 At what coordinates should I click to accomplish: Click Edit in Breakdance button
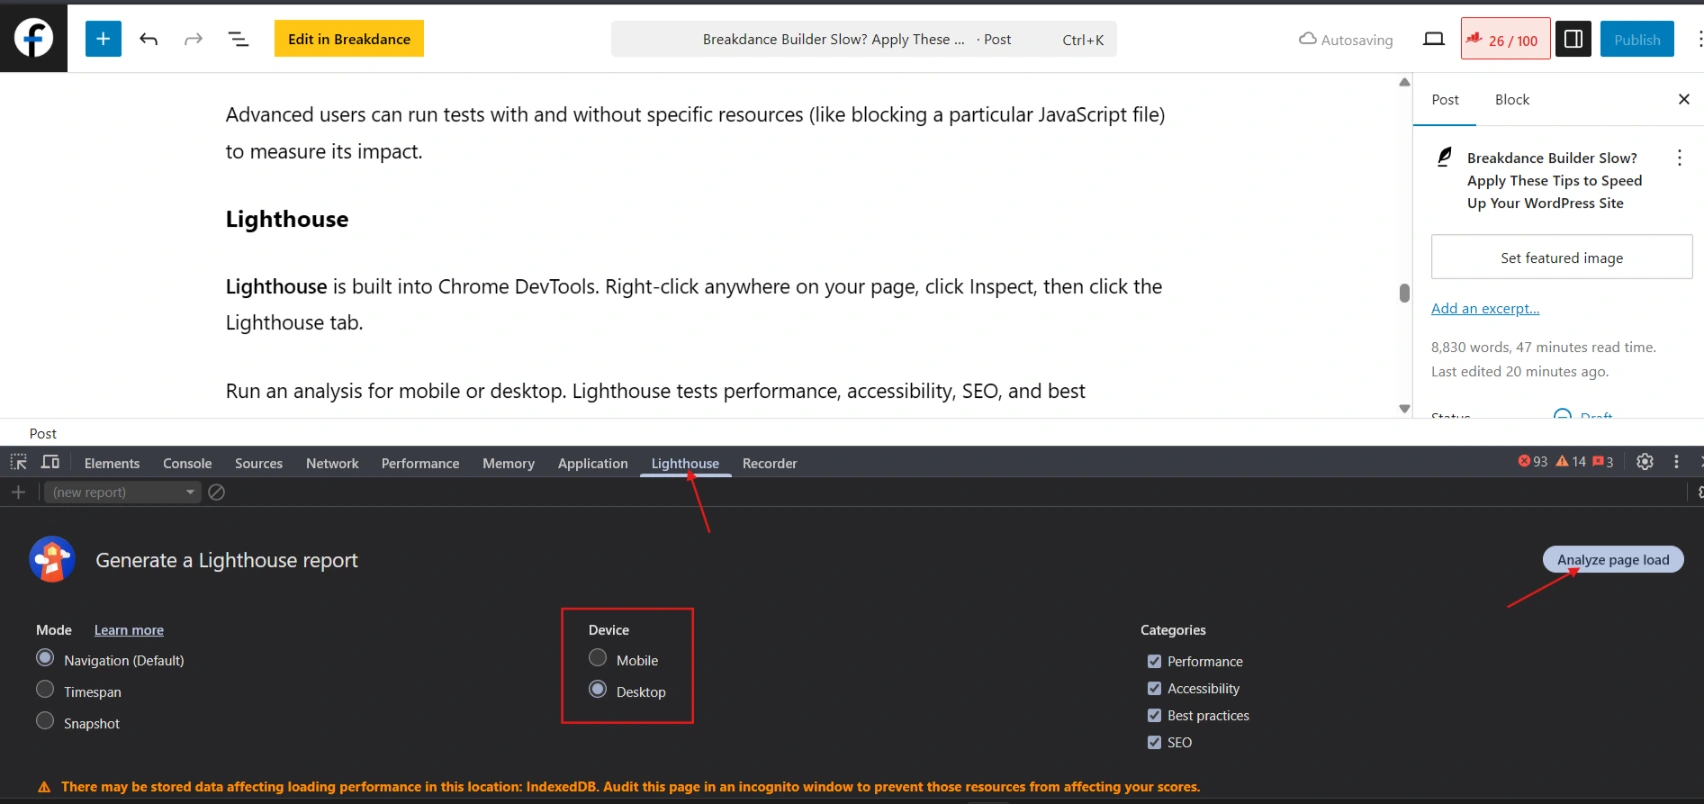[349, 39]
